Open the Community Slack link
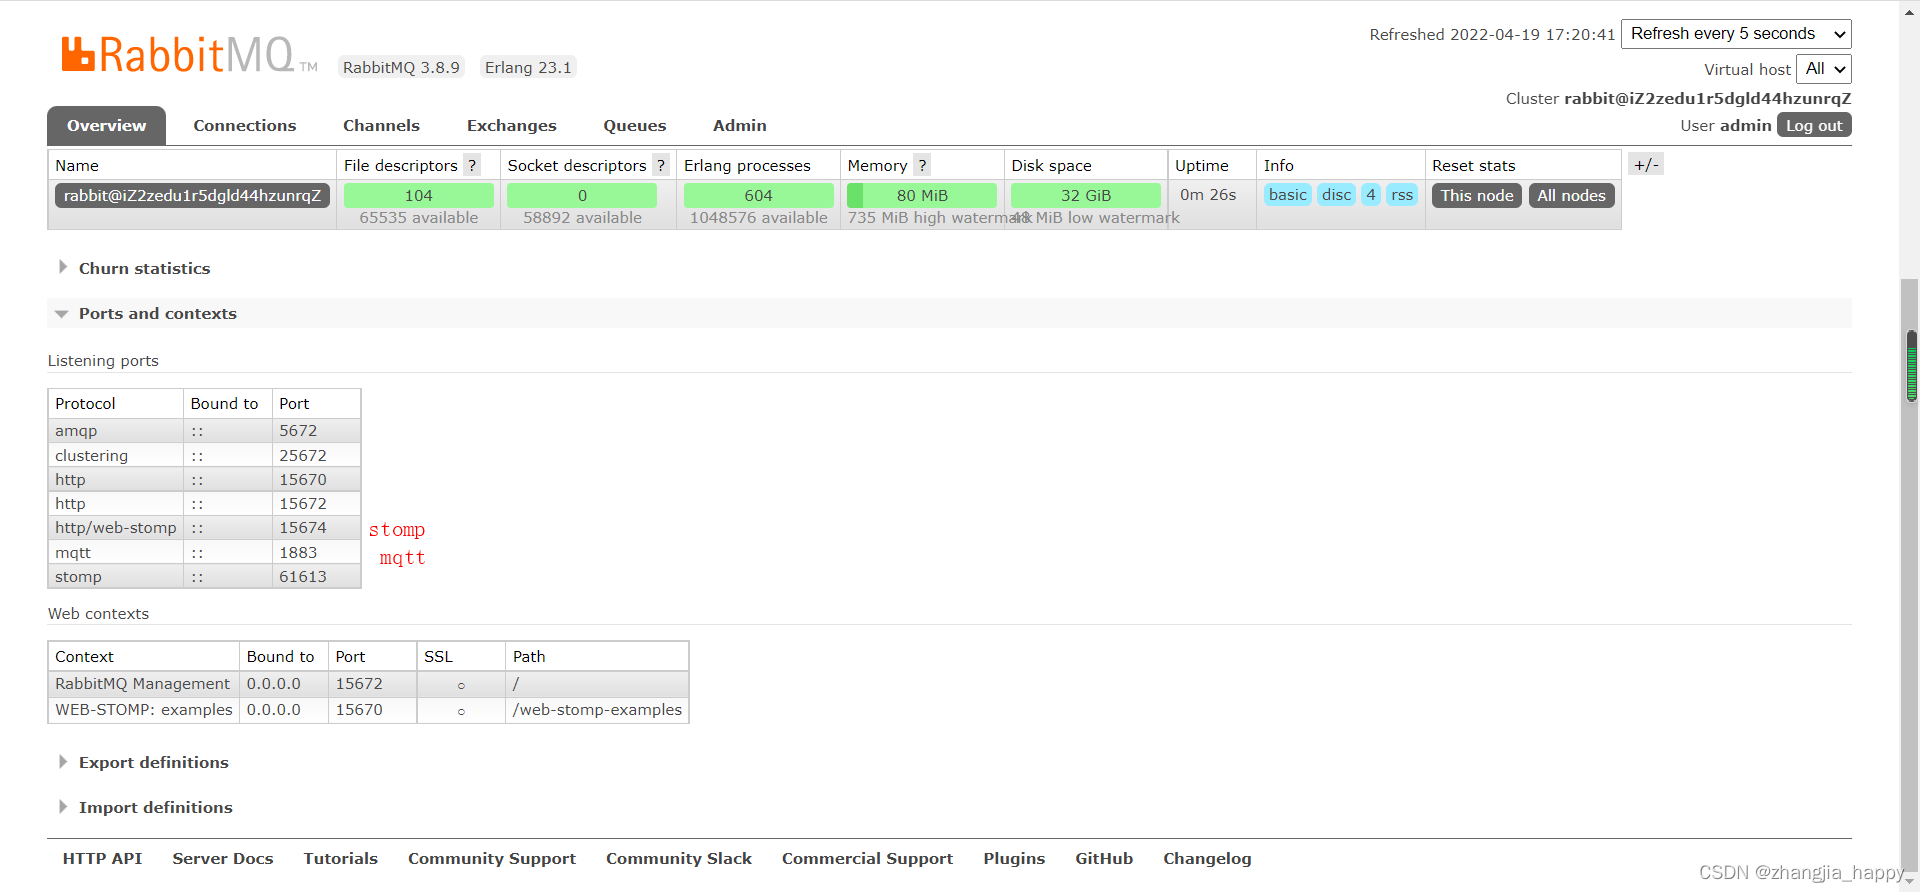This screenshot has width=1920, height=892. [x=678, y=858]
